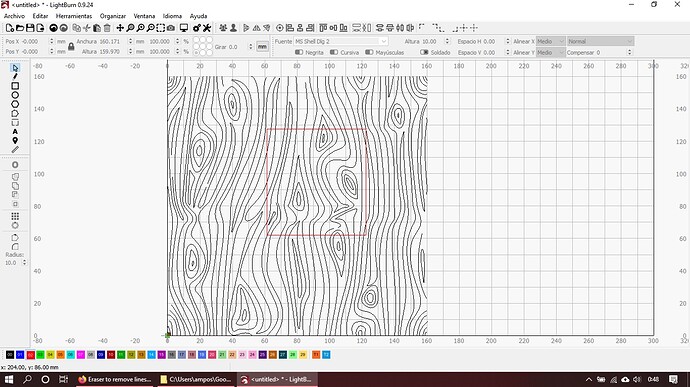The height and width of the screenshot is (387, 690).
Task: Select the Polygon tool
Action: (x=15, y=104)
